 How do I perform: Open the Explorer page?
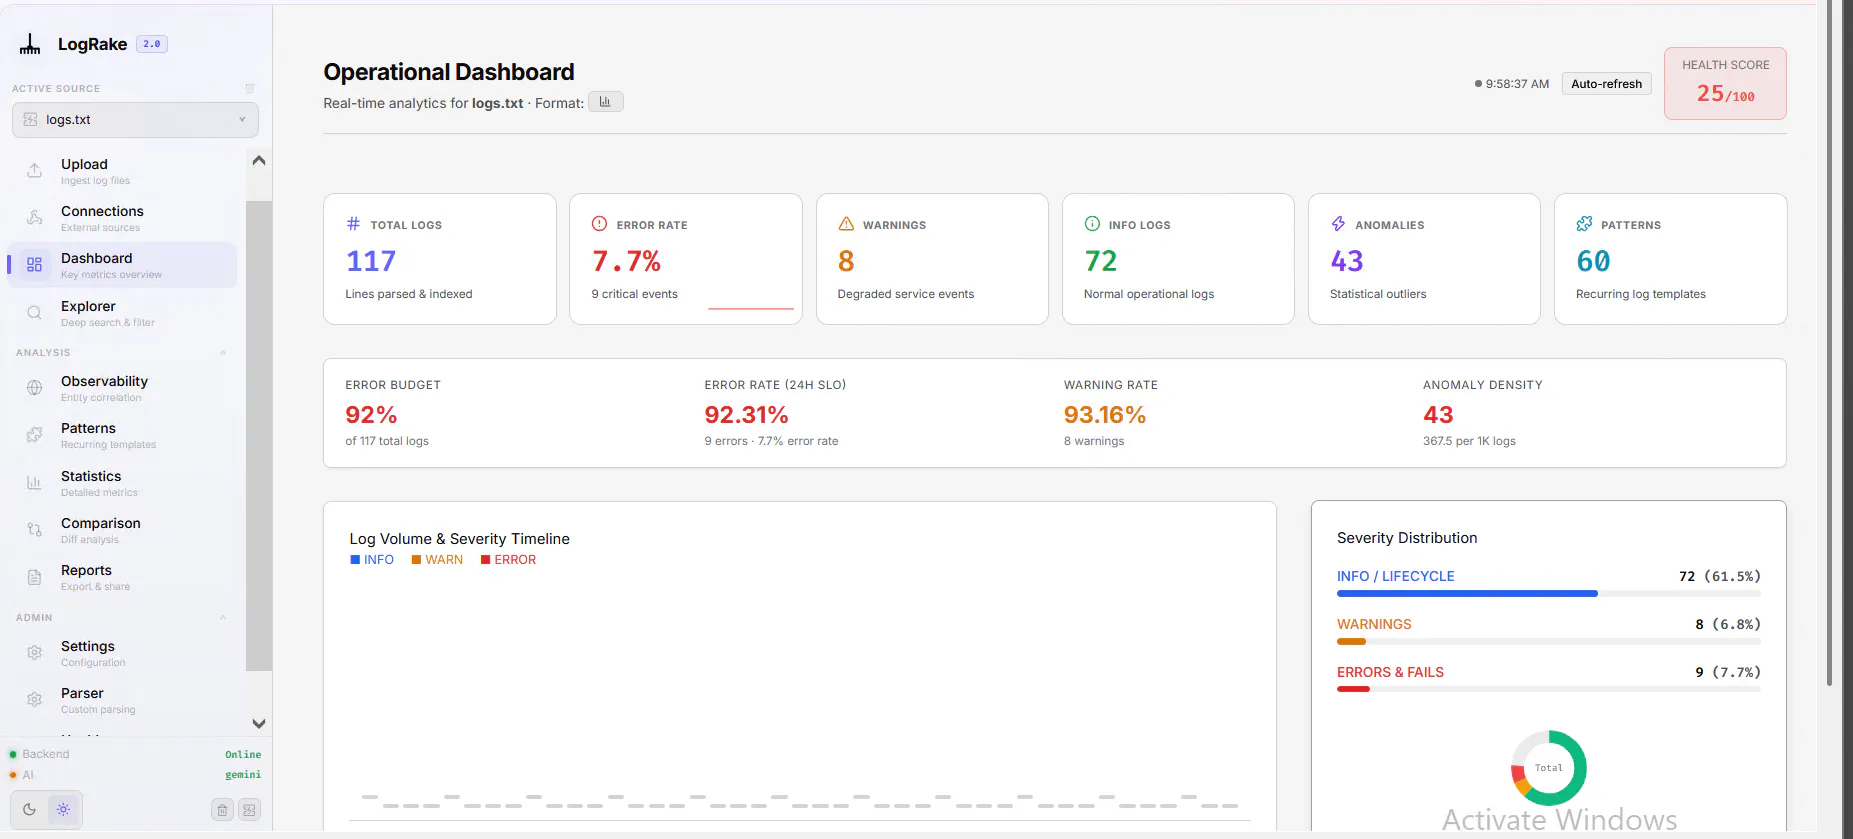[x=123, y=313]
